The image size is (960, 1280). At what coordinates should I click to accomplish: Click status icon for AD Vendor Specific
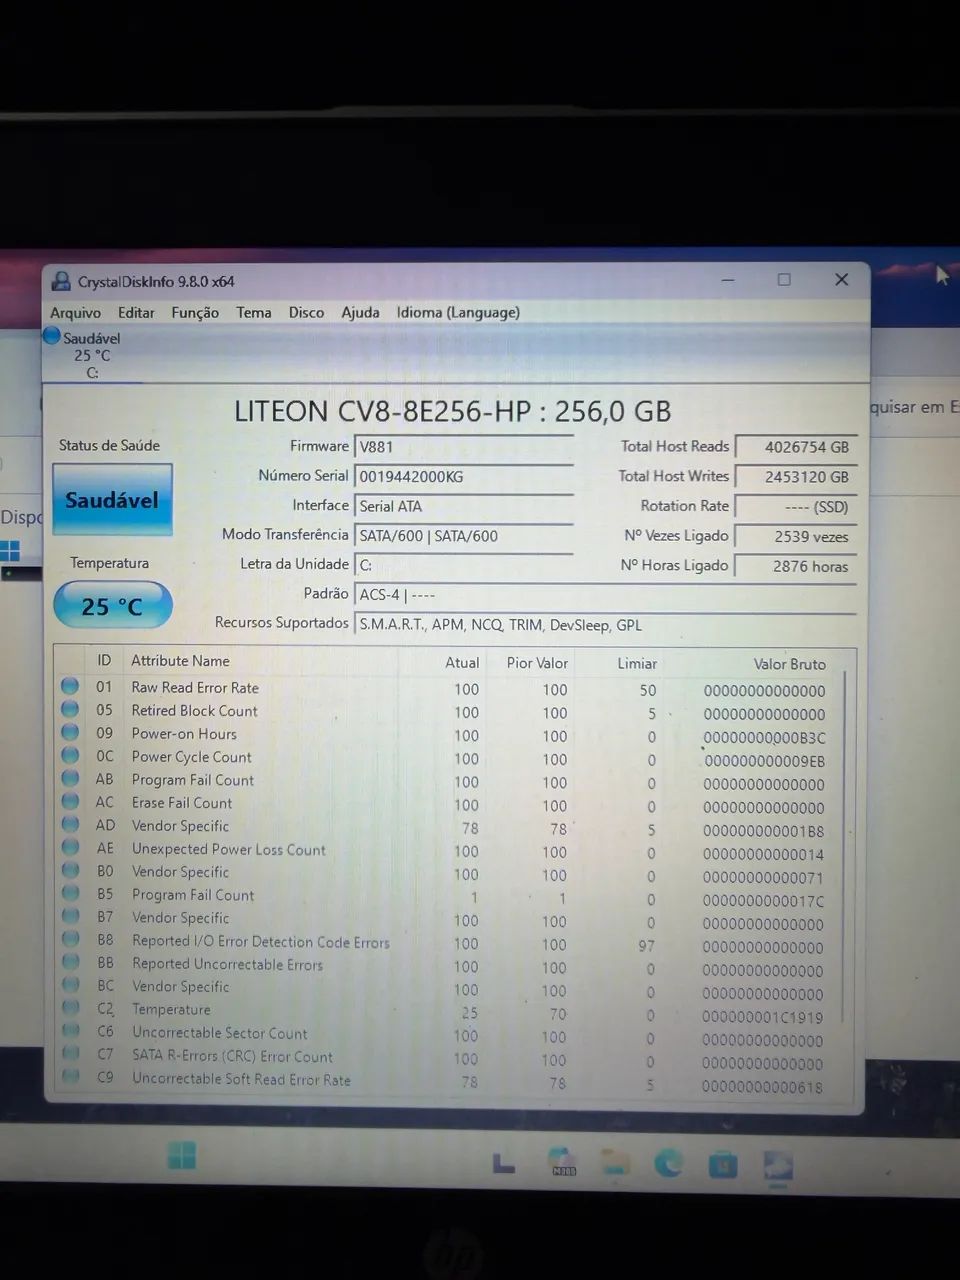click(70, 824)
